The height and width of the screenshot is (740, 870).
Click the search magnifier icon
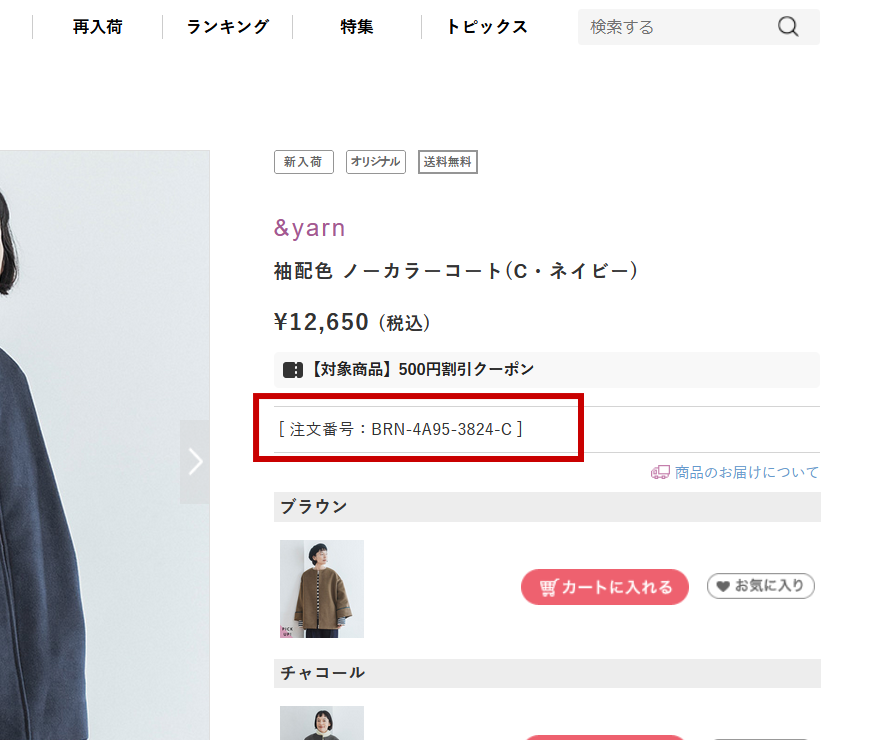coord(788,26)
